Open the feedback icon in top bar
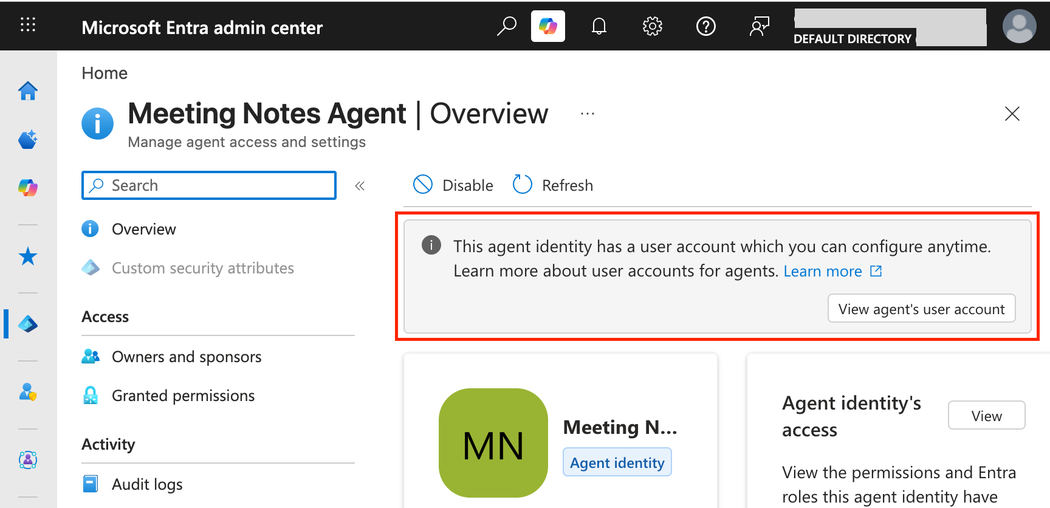1050x508 pixels. point(759,27)
